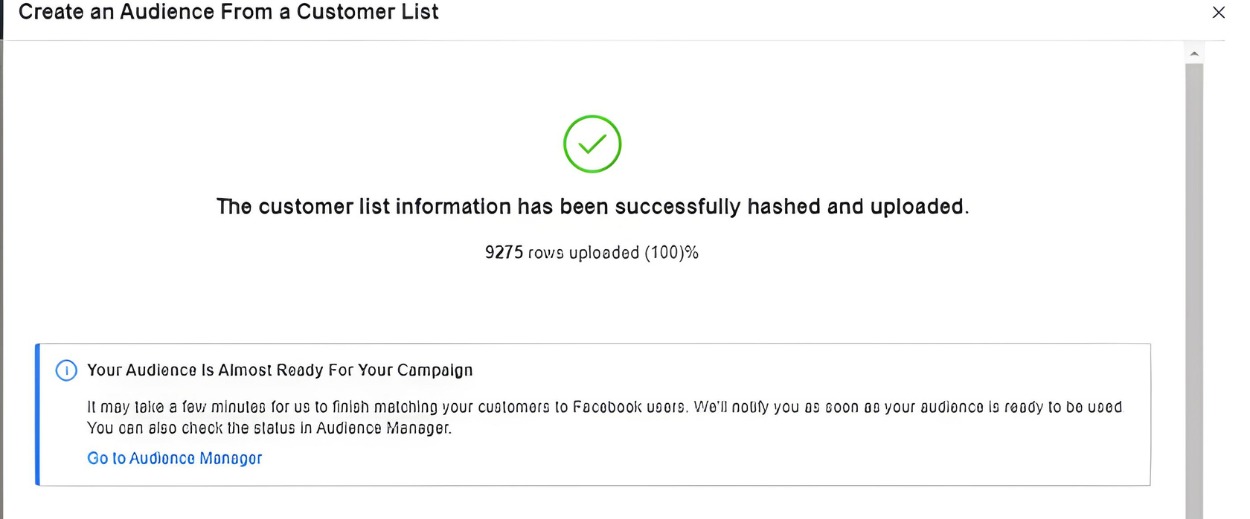Click the vertical scrollbar thumb

point(1194,290)
